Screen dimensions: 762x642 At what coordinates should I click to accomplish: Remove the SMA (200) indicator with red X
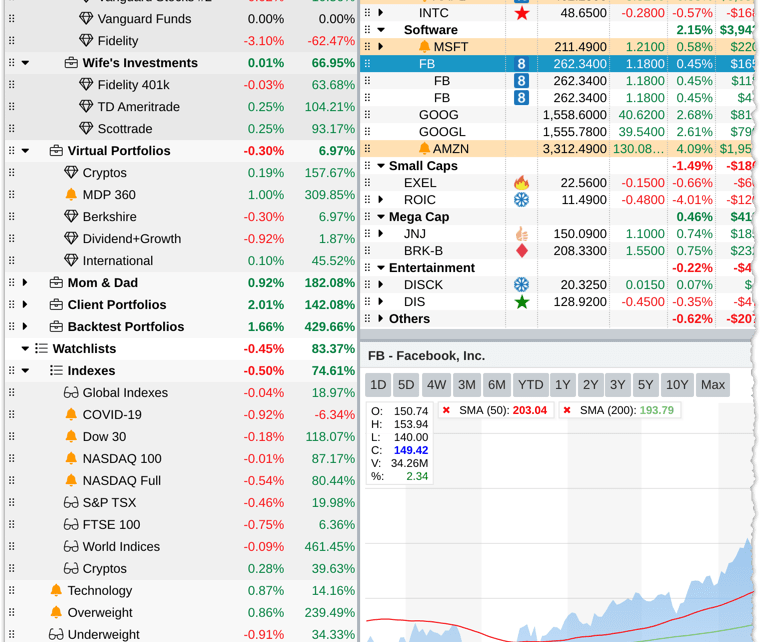(567, 411)
